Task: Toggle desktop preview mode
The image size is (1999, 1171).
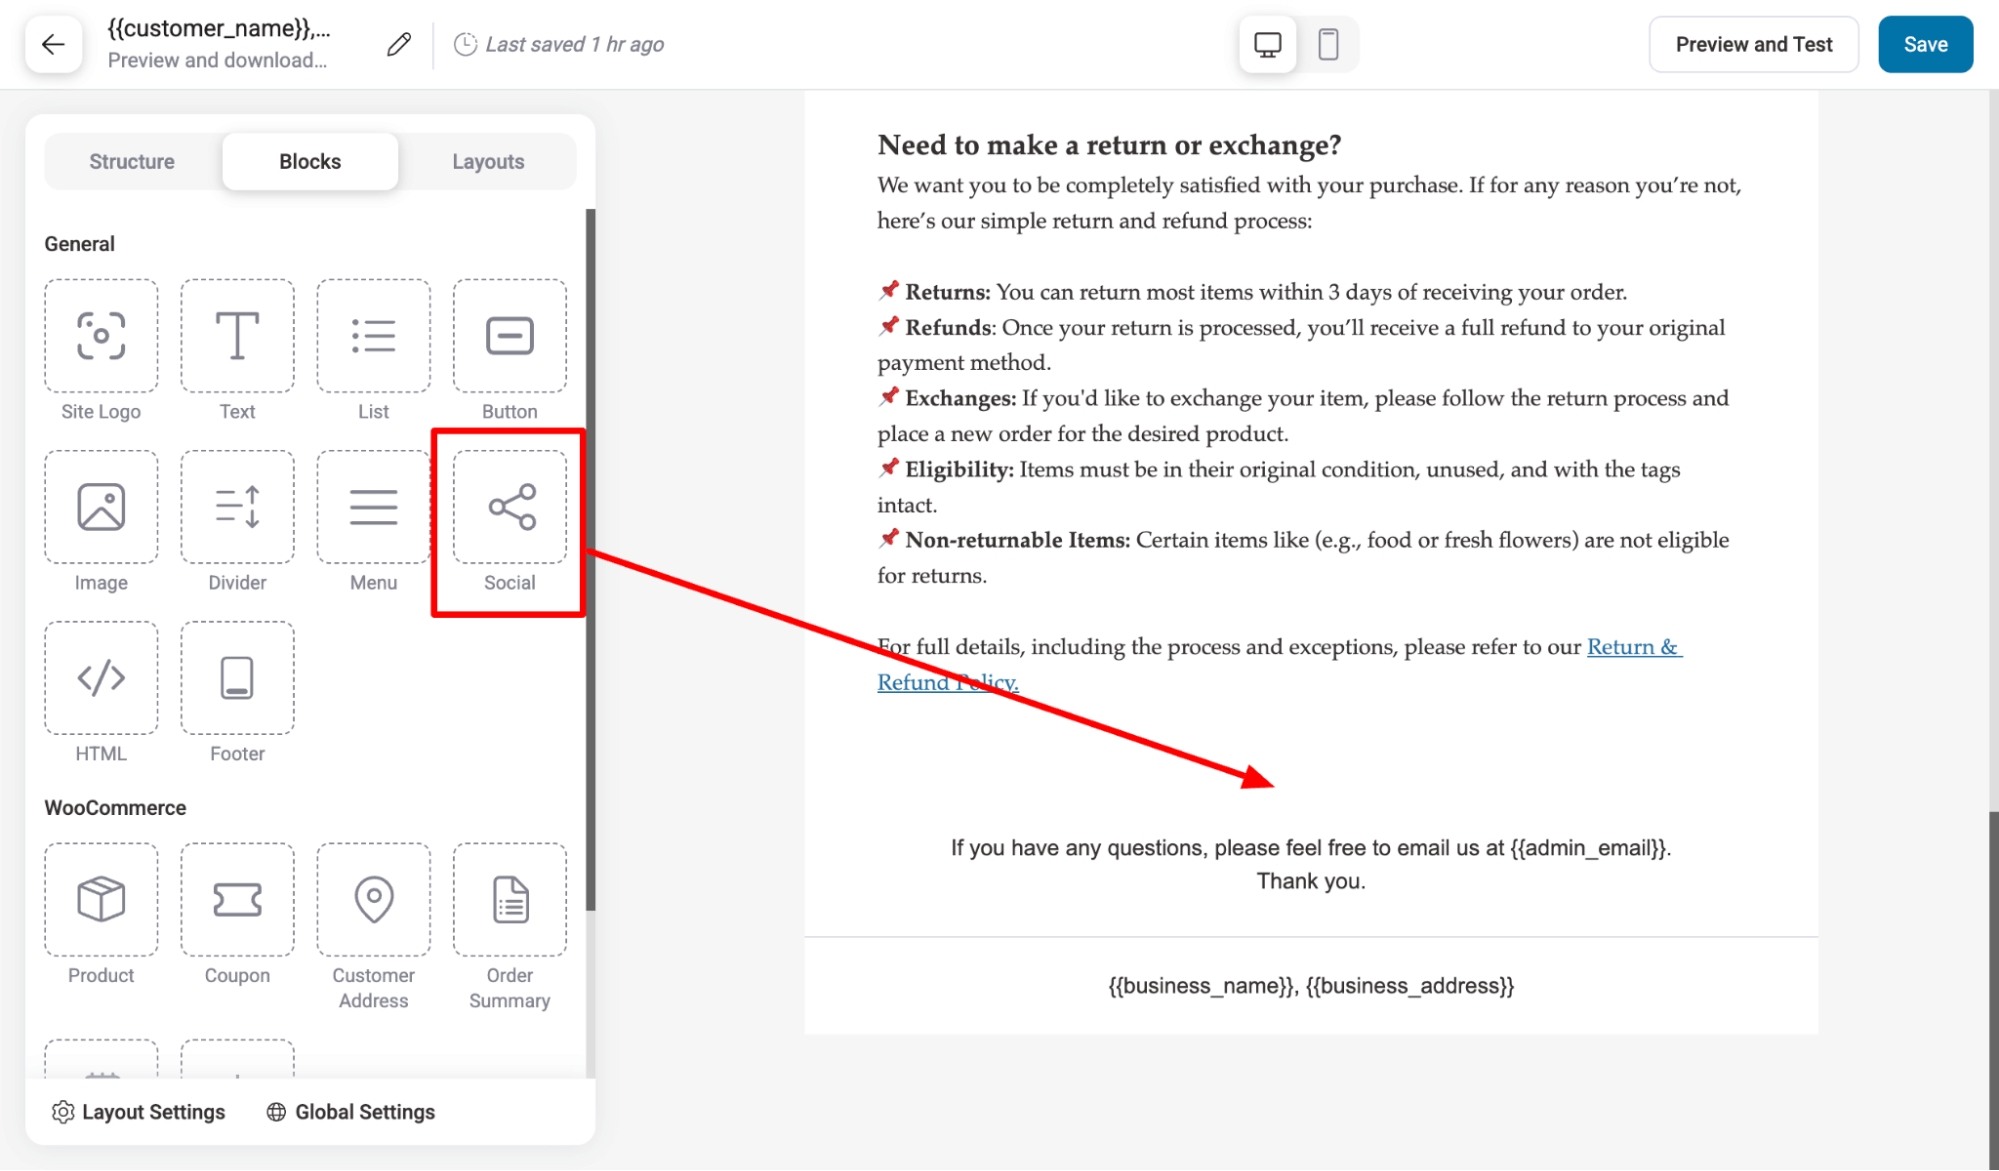Action: click(x=1267, y=45)
